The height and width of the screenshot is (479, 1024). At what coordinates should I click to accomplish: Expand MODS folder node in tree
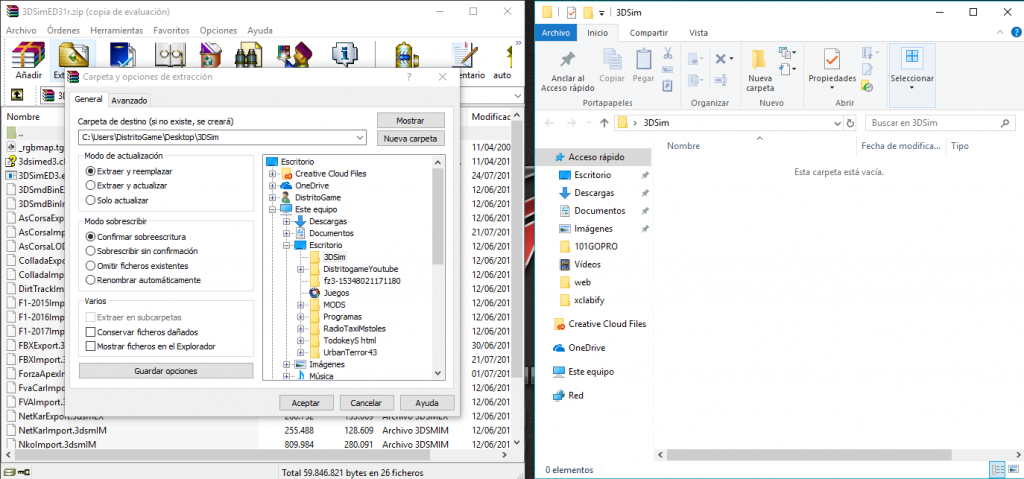[x=300, y=305]
